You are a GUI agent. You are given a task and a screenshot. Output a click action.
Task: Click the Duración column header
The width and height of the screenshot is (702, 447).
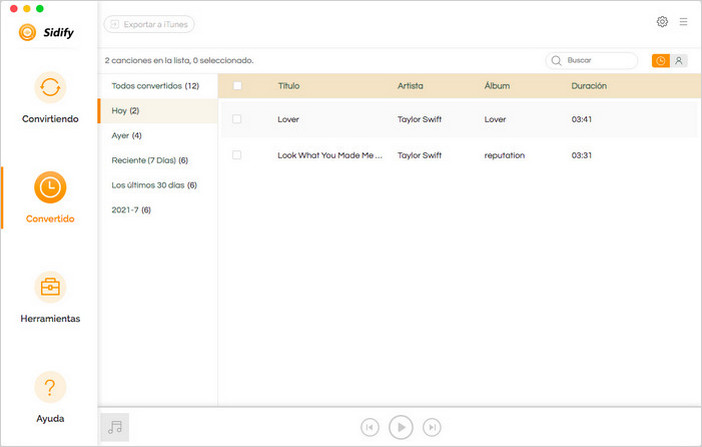[589, 86]
